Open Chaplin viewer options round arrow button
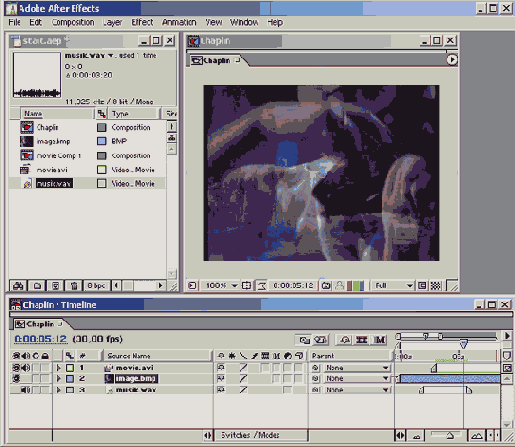This screenshot has width=515, height=447. (x=452, y=60)
